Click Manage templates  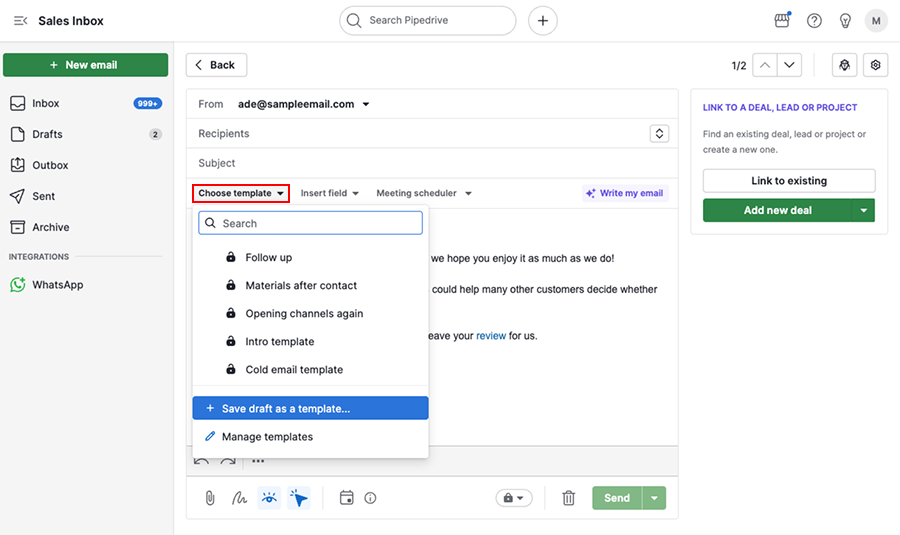[x=311, y=437]
